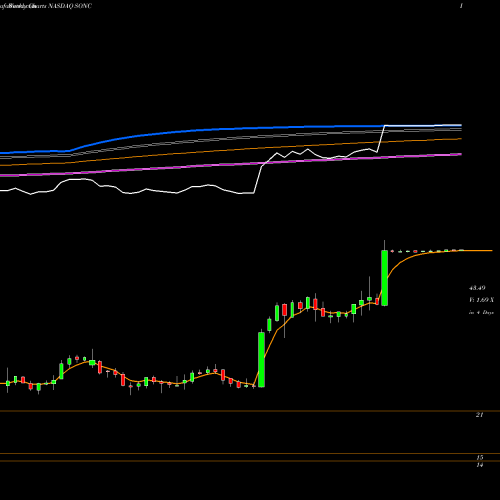Click the 21 price axis label
This screenshot has height=500, width=500.
click(479, 415)
